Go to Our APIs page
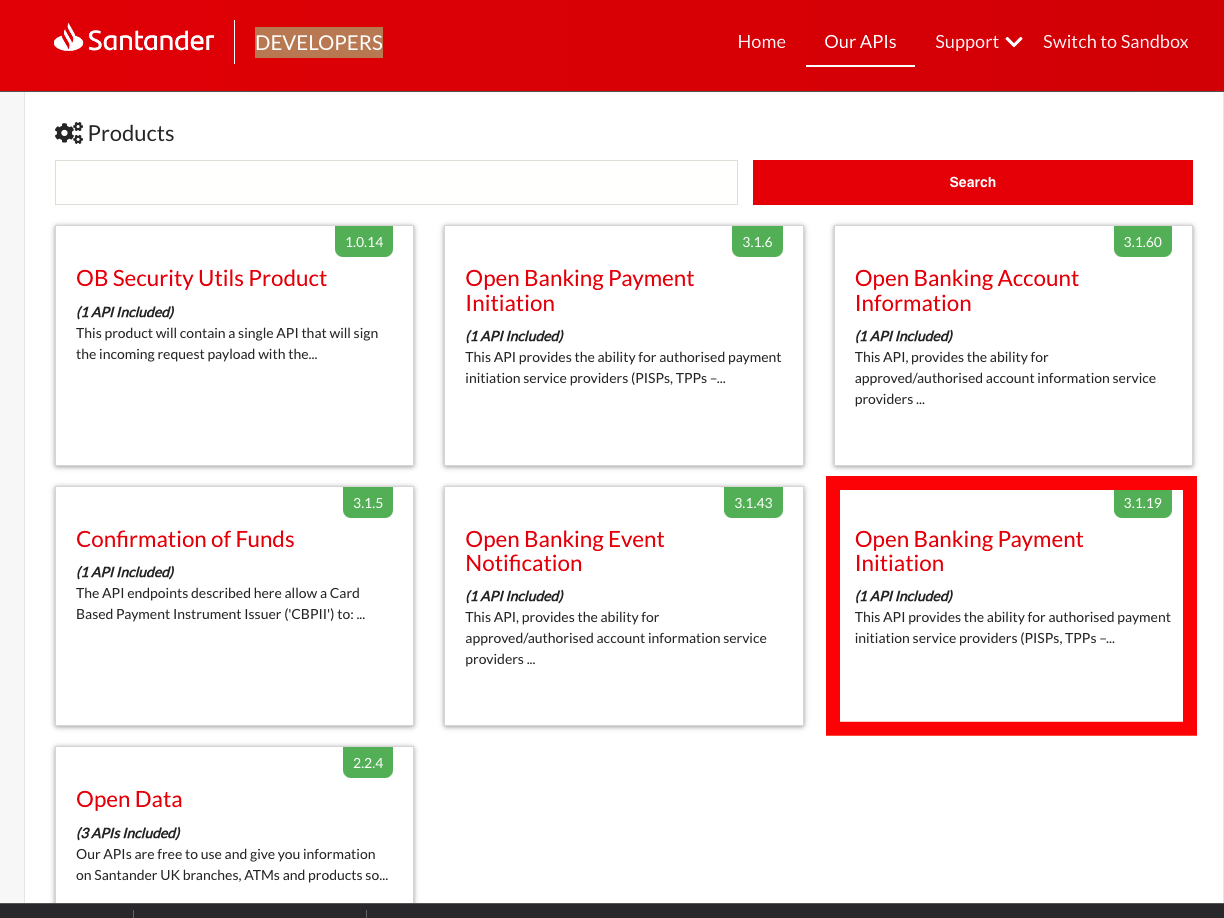 (x=860, y=42)
